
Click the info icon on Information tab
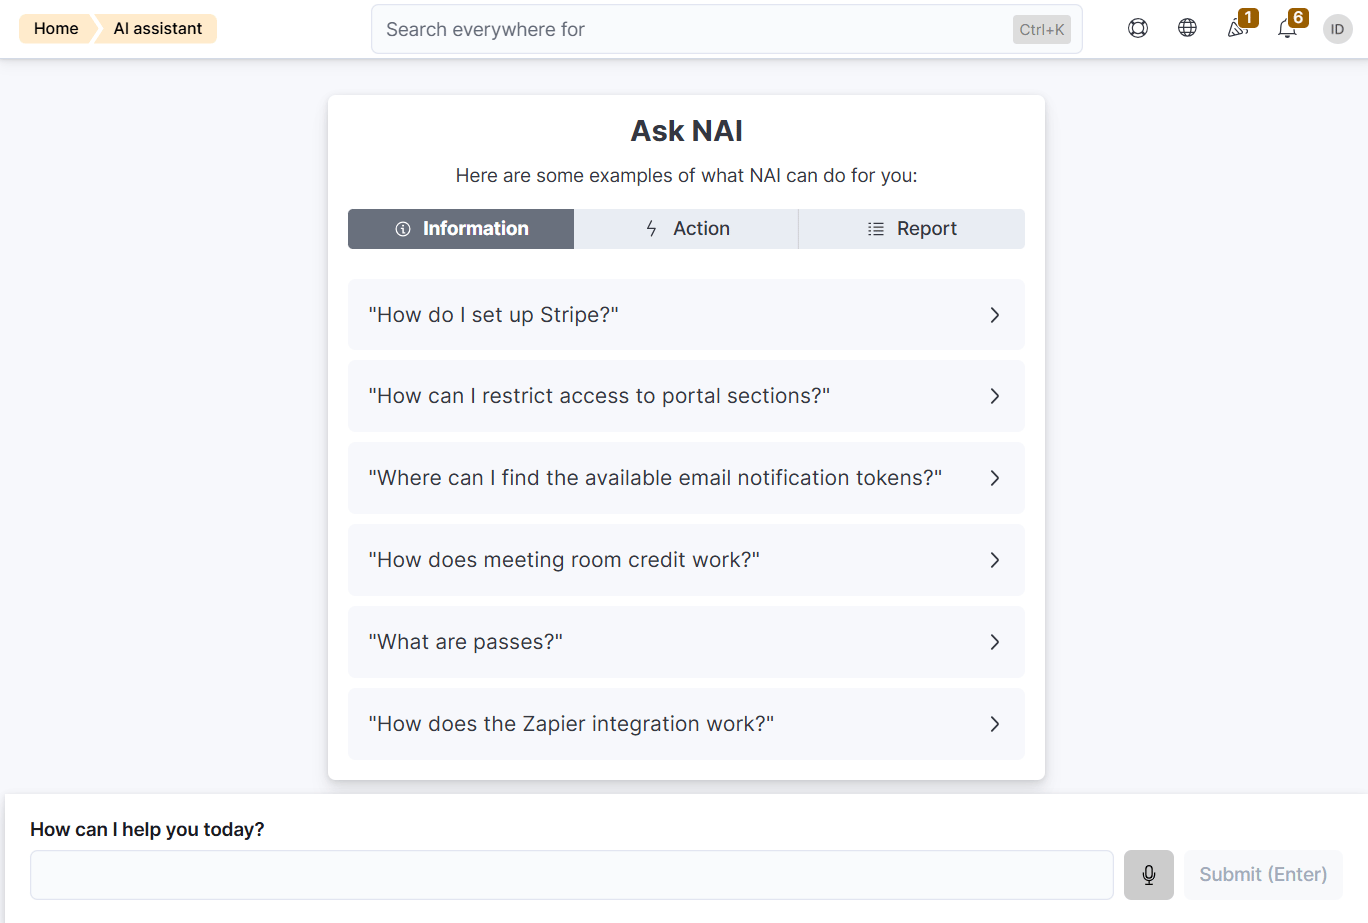click(403, 229)
